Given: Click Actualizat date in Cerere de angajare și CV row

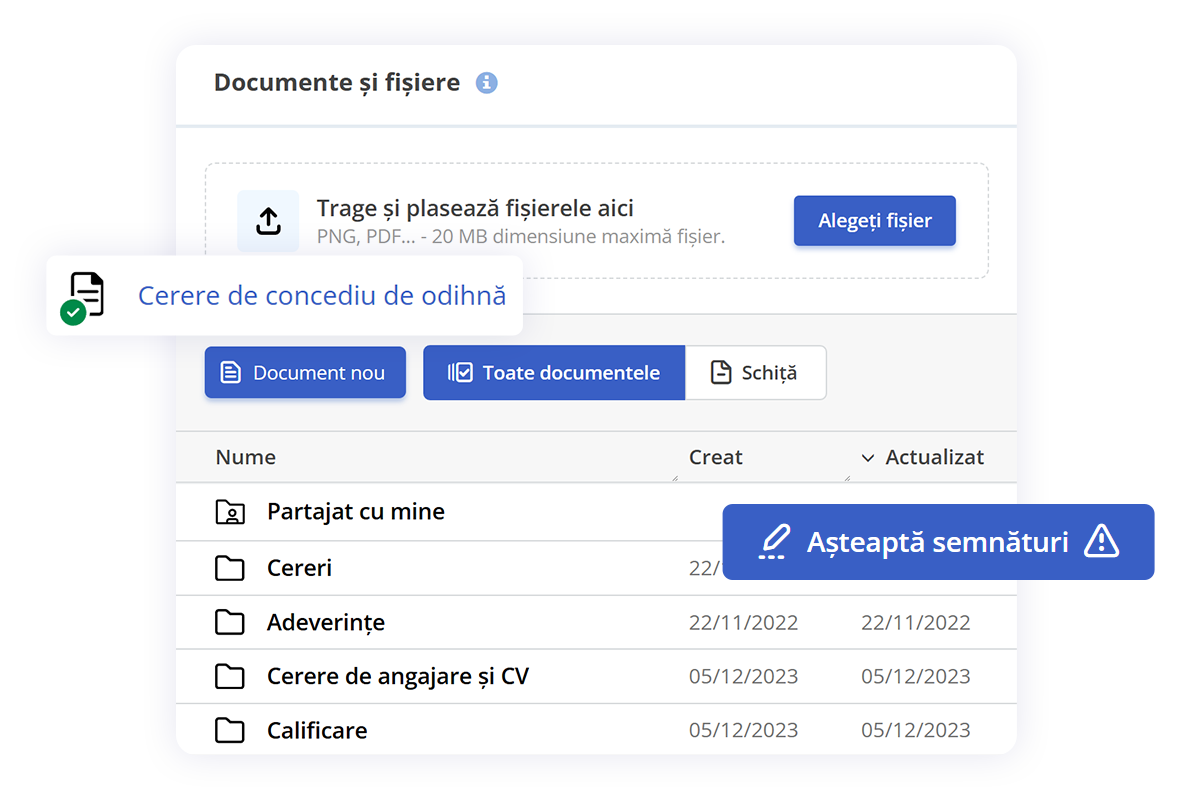Looking at the screenshot, I should [916, 677].
